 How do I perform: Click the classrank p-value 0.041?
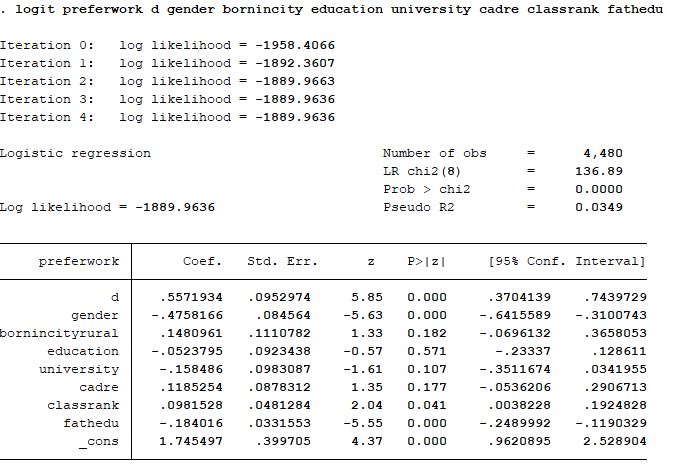pos(427,405)
